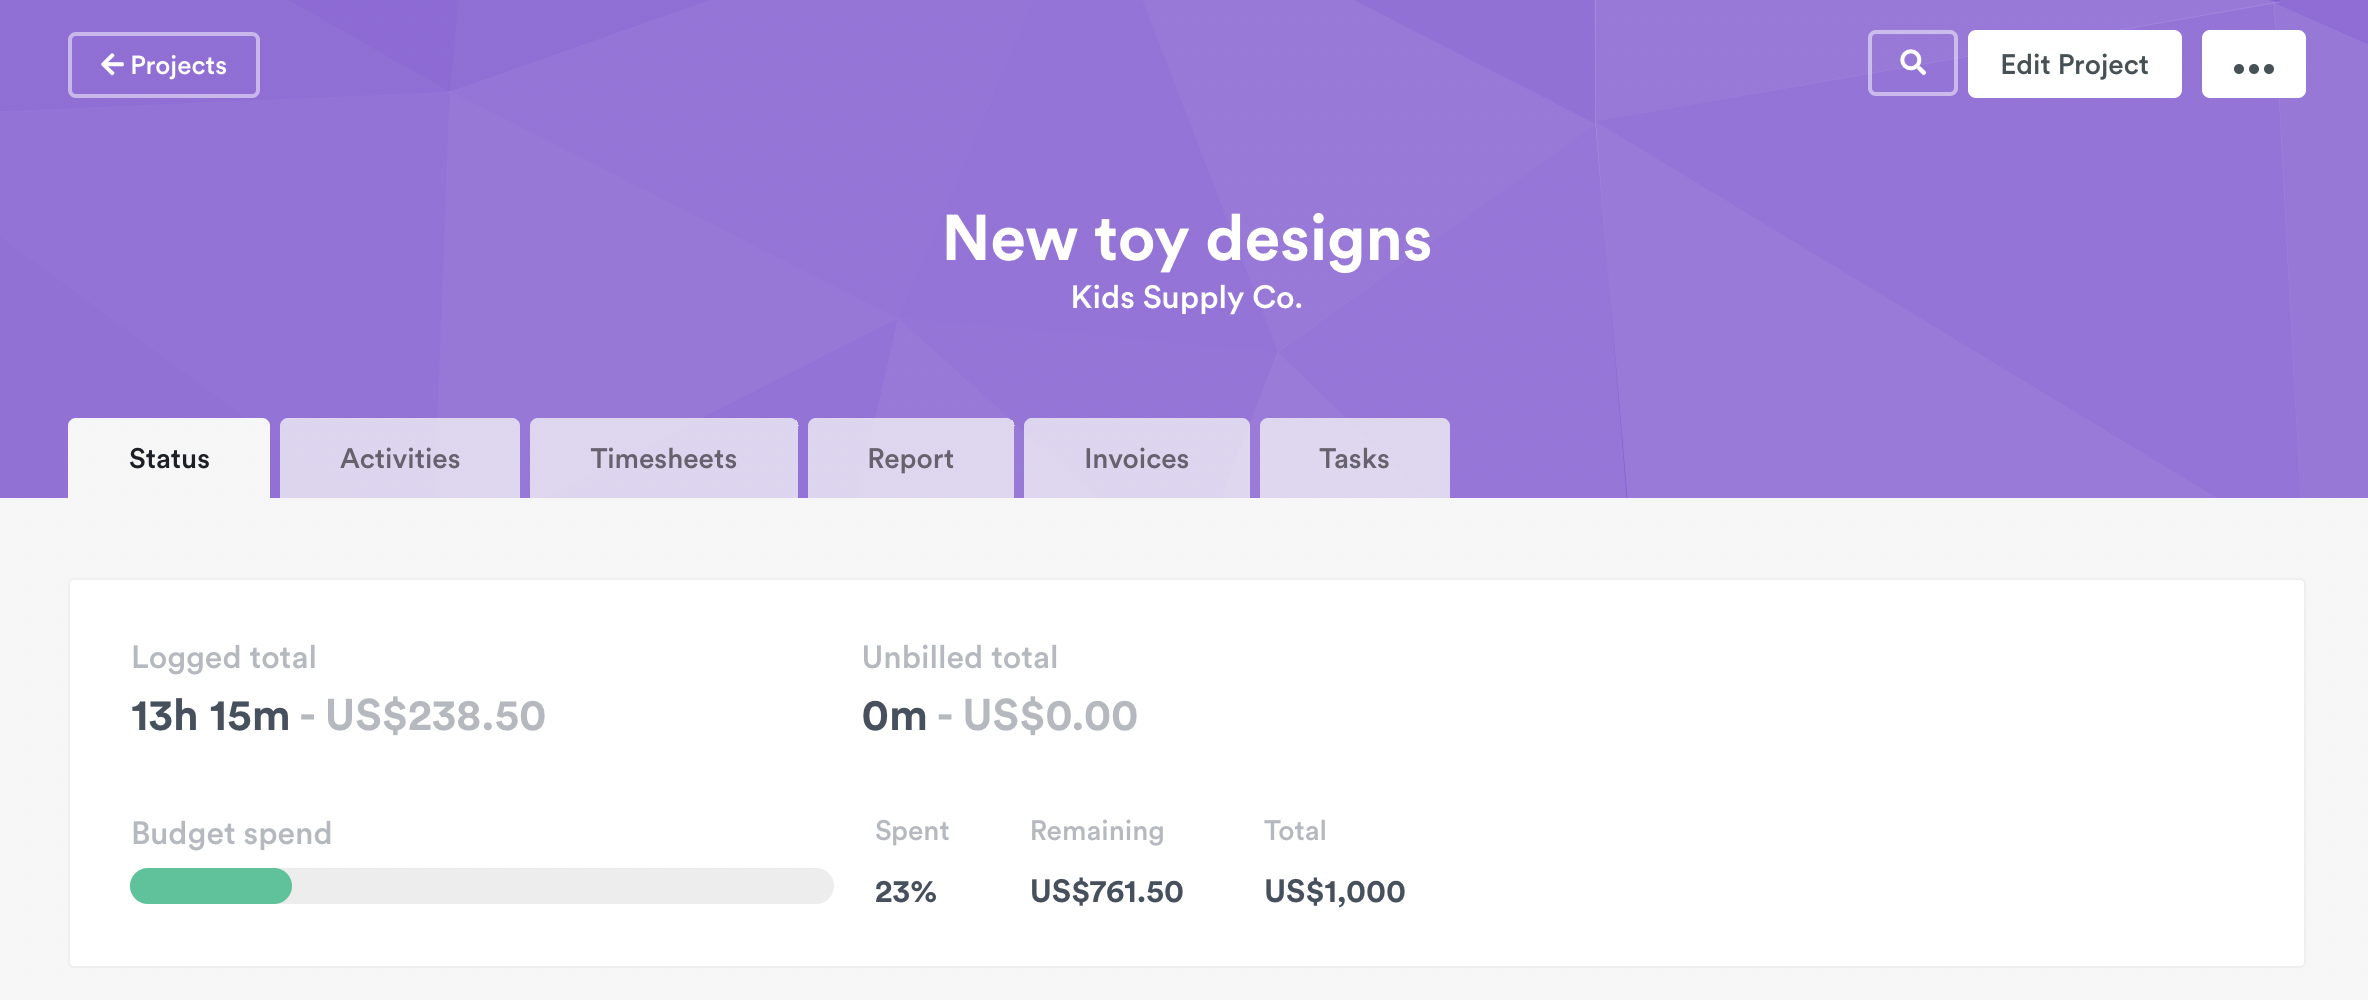
Task: Click the US$0.00 unbilled amount
Action: coord(1050,716)
